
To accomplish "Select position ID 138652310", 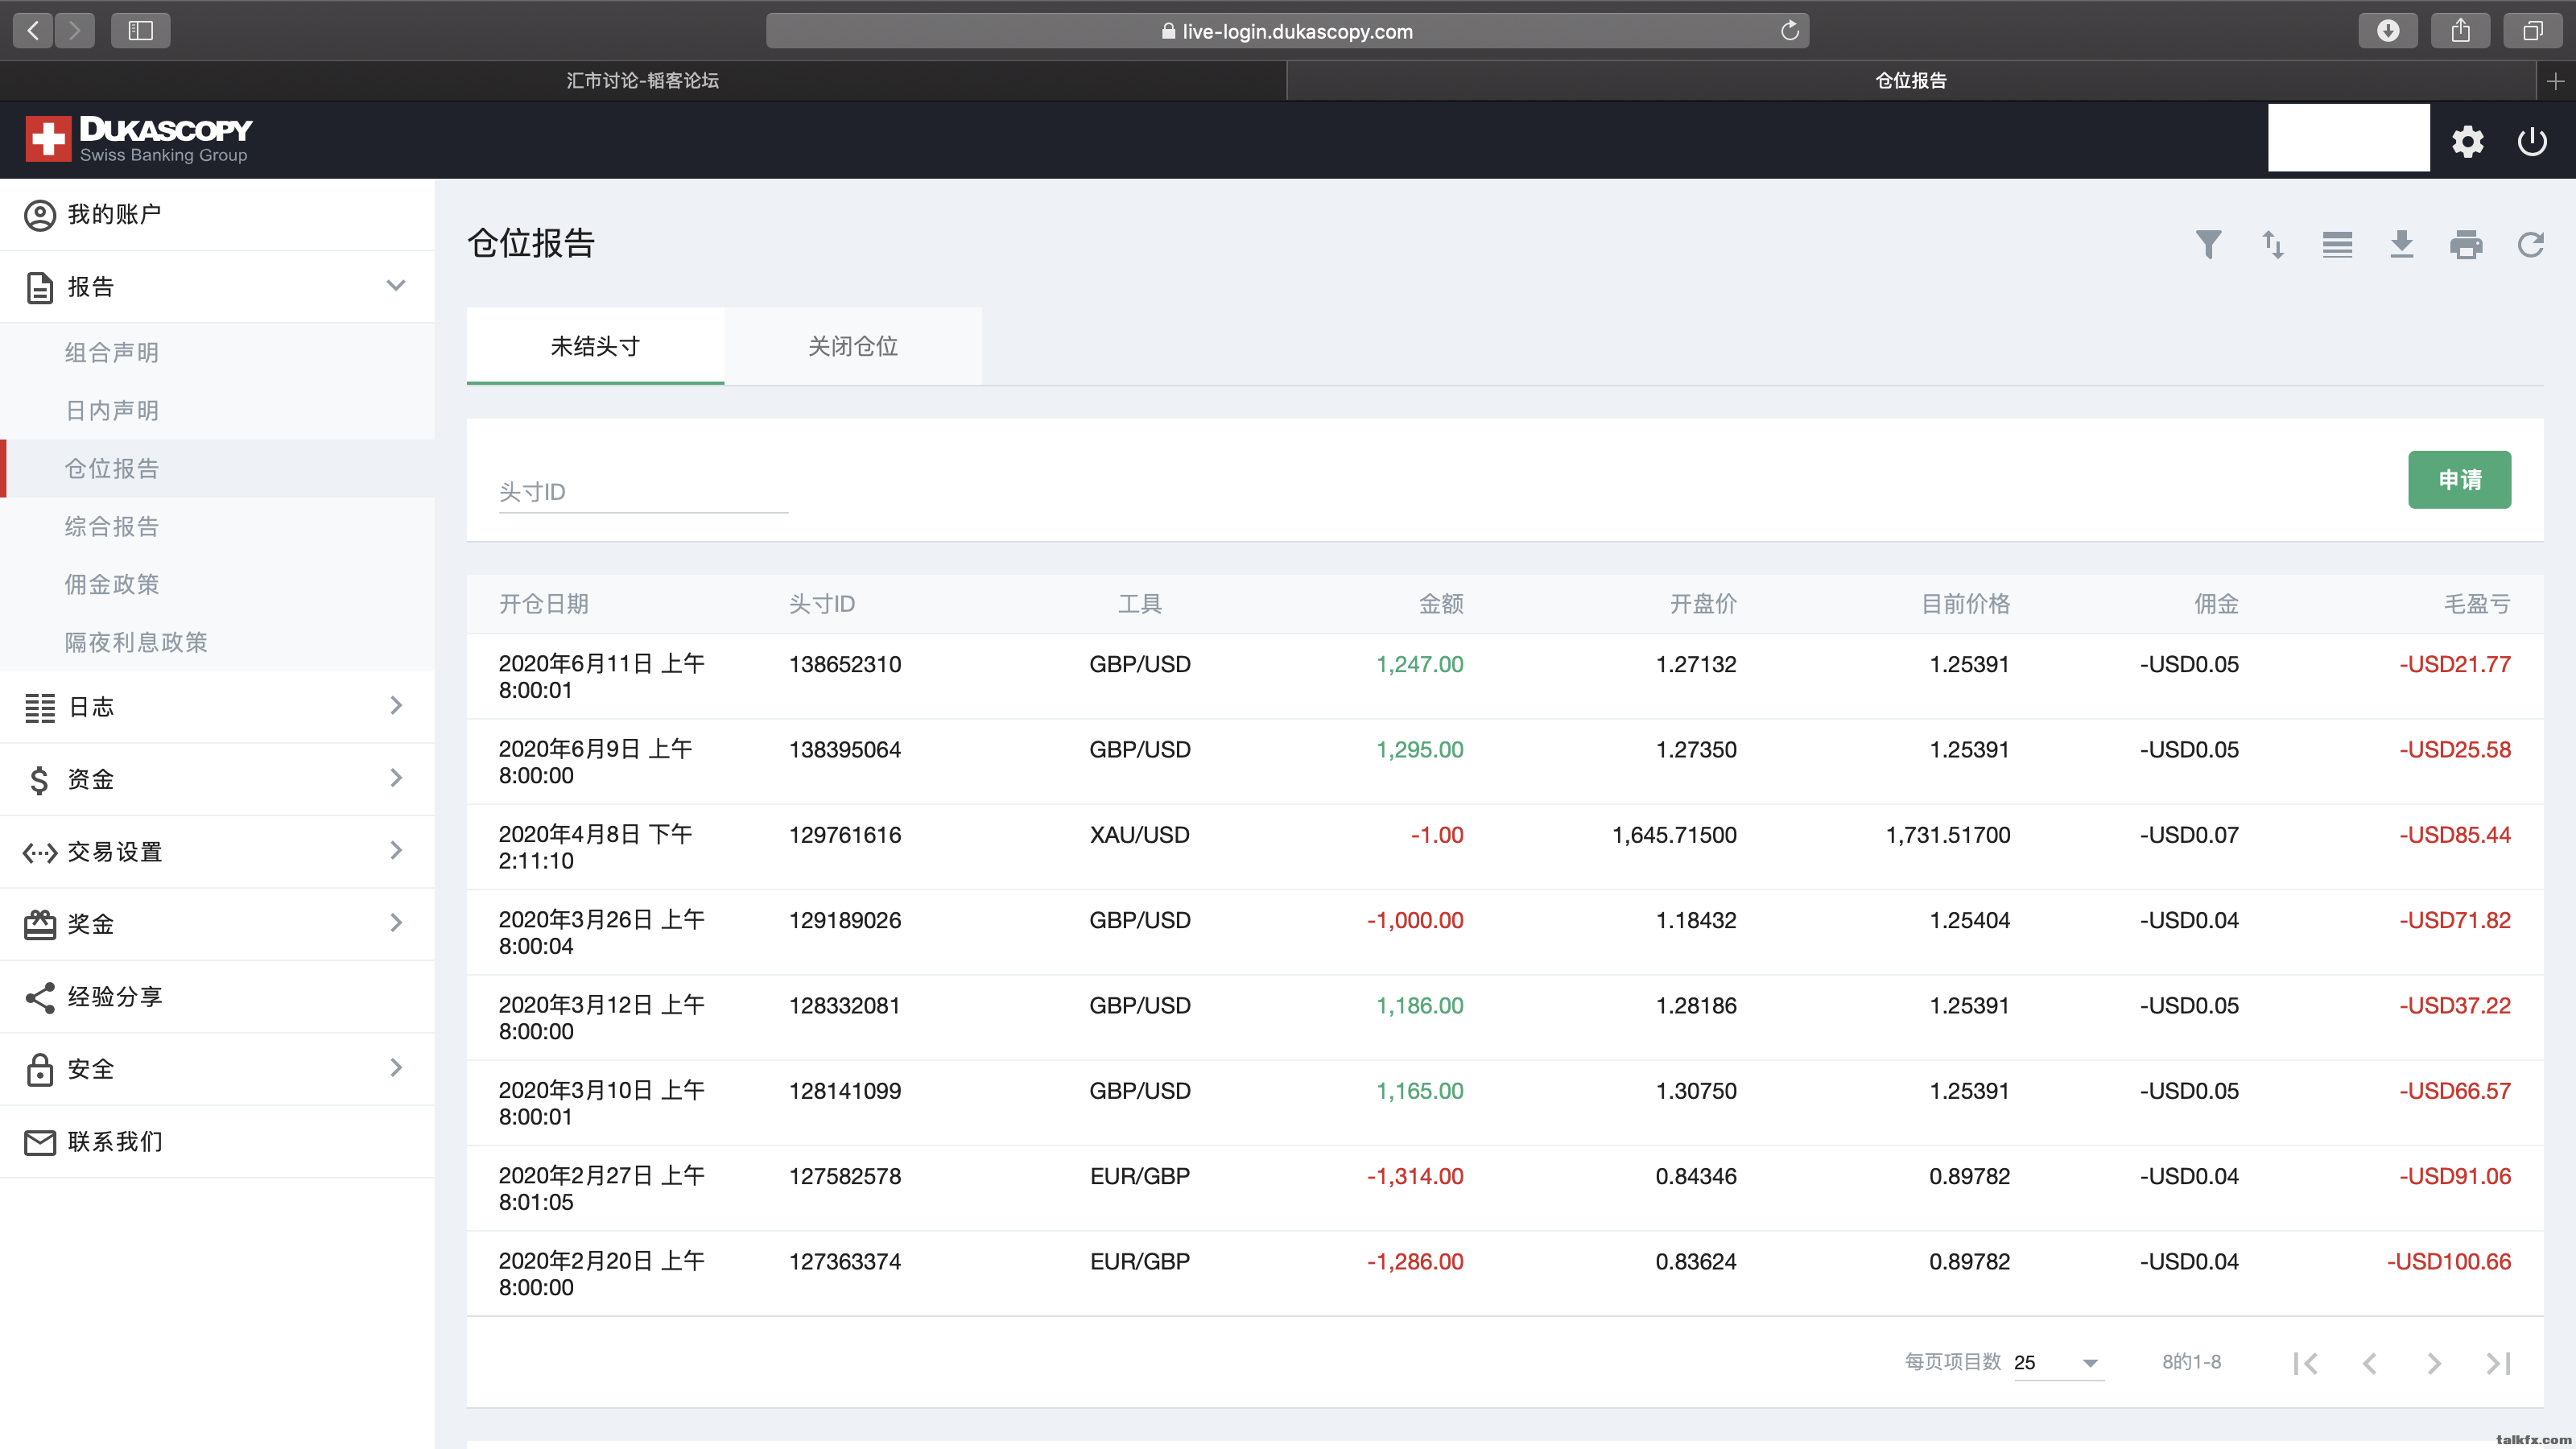I will tap(845, 664).
